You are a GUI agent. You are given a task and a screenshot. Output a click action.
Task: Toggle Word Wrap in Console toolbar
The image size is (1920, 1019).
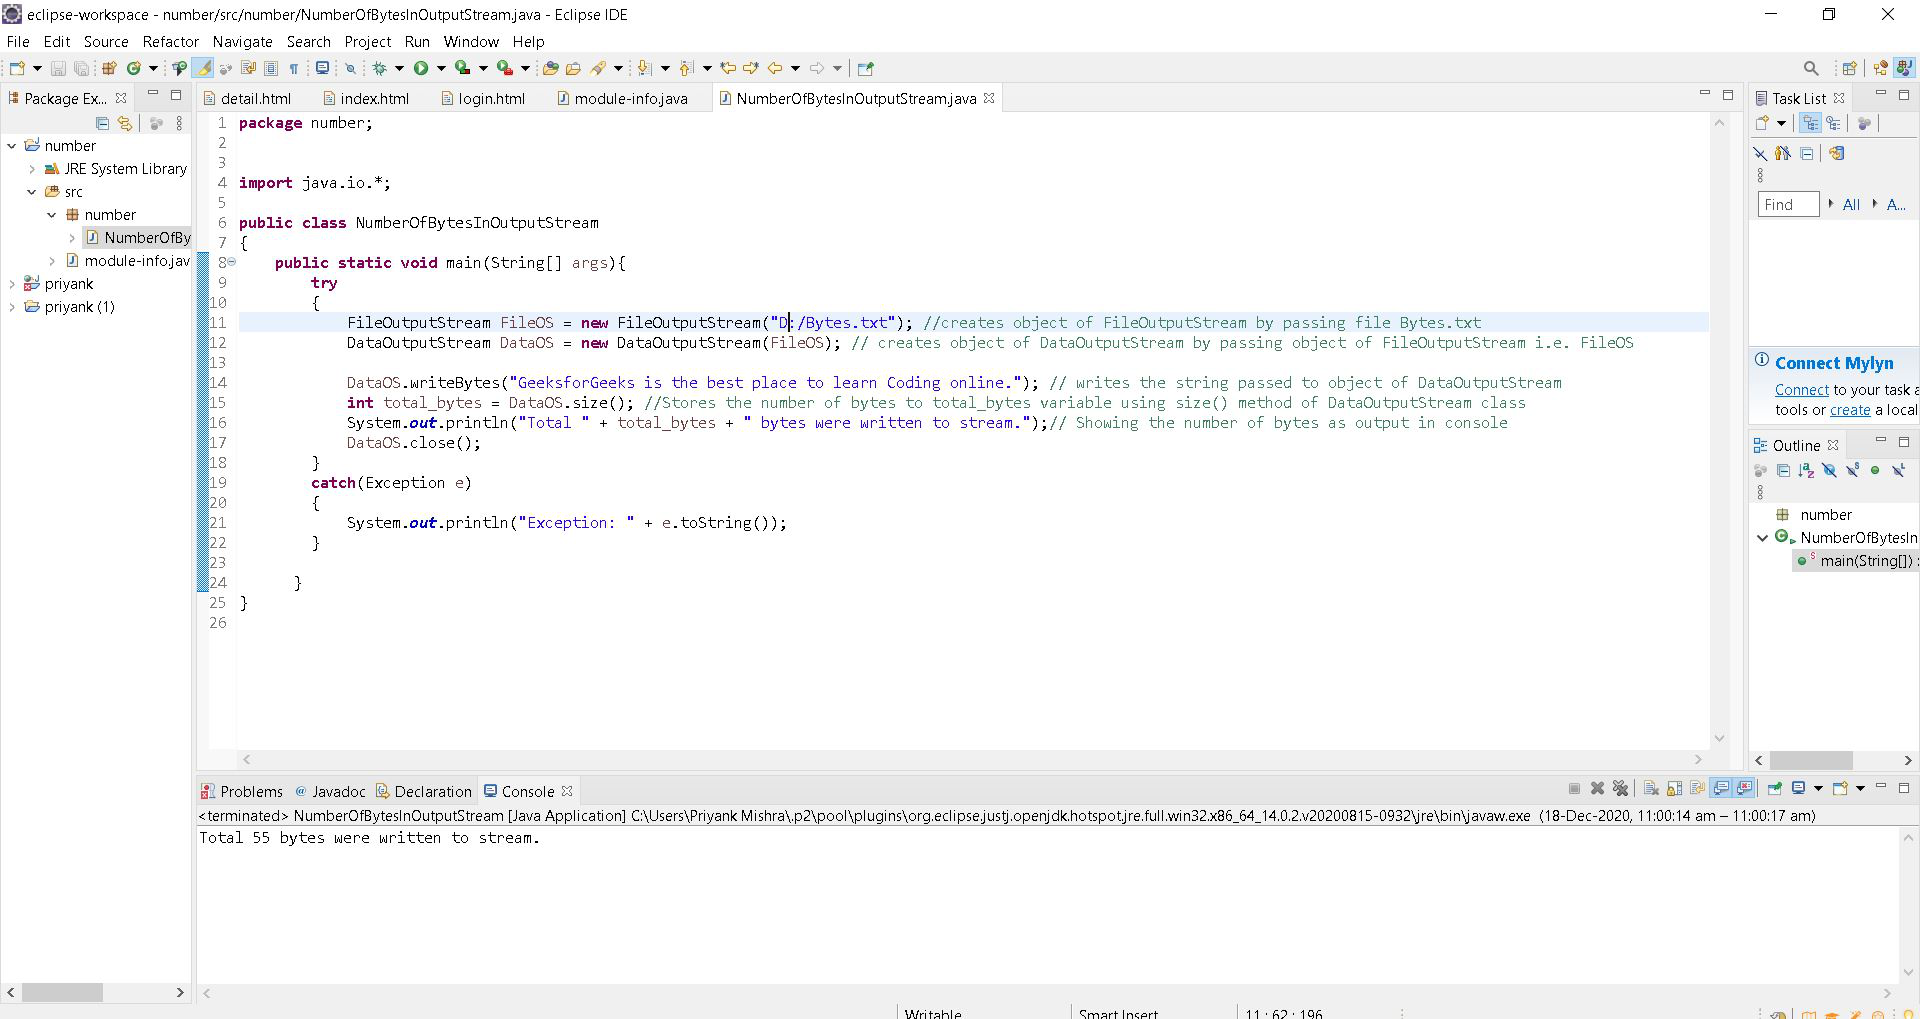1697,788
